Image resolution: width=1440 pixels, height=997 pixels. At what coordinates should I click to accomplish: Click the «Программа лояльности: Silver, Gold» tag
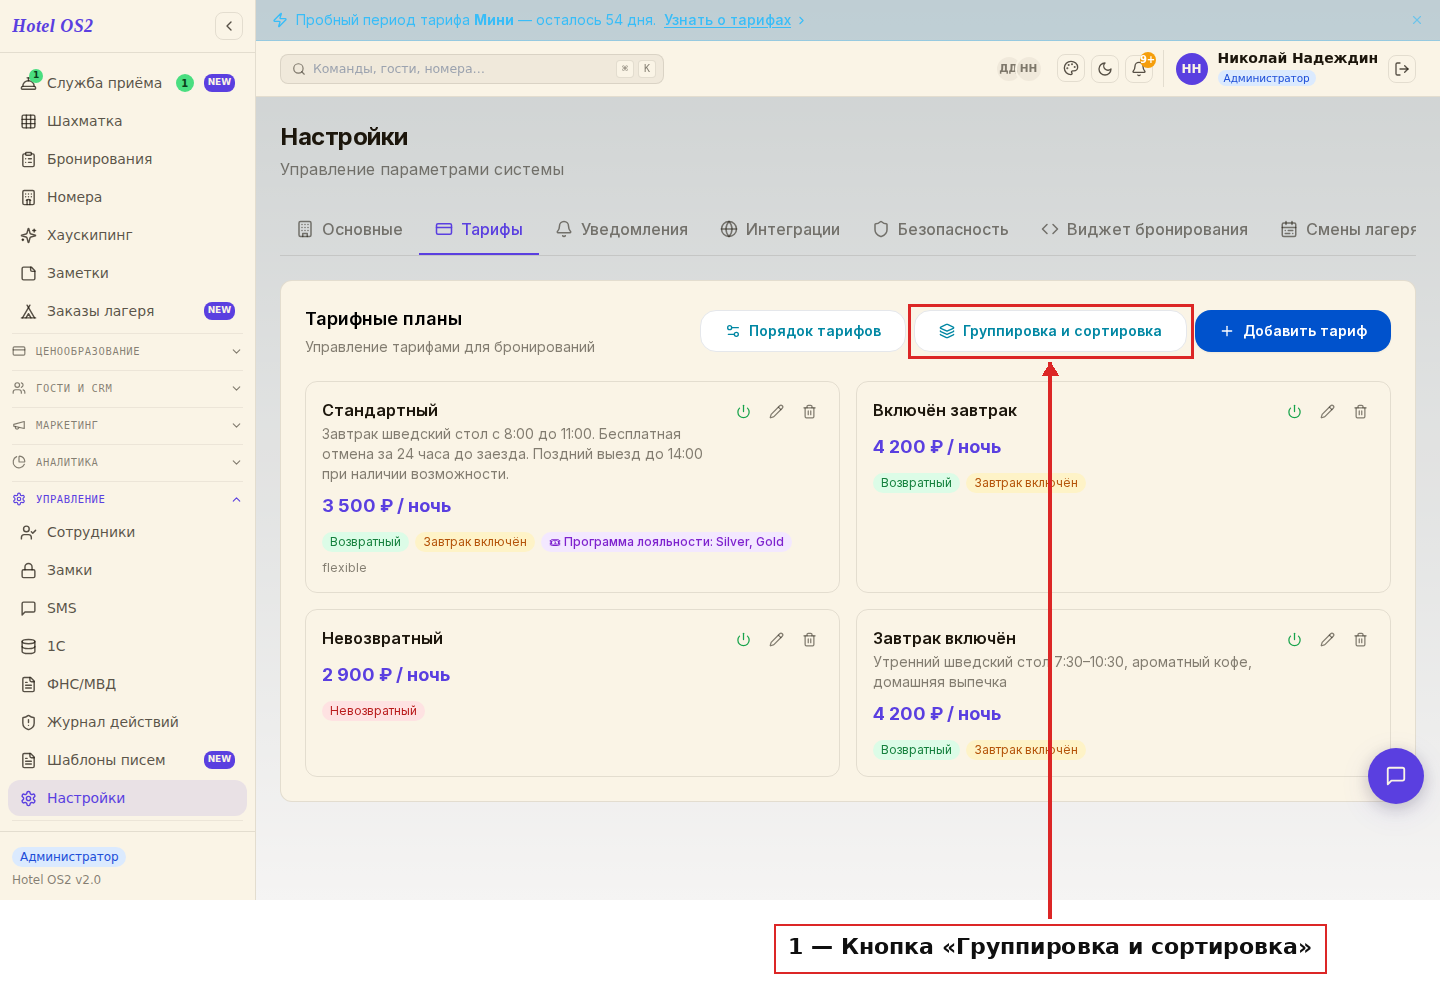666,542
